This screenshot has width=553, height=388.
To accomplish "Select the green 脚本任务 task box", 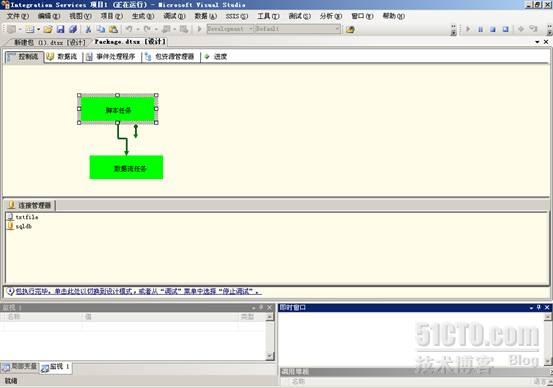I will [118, 109].
